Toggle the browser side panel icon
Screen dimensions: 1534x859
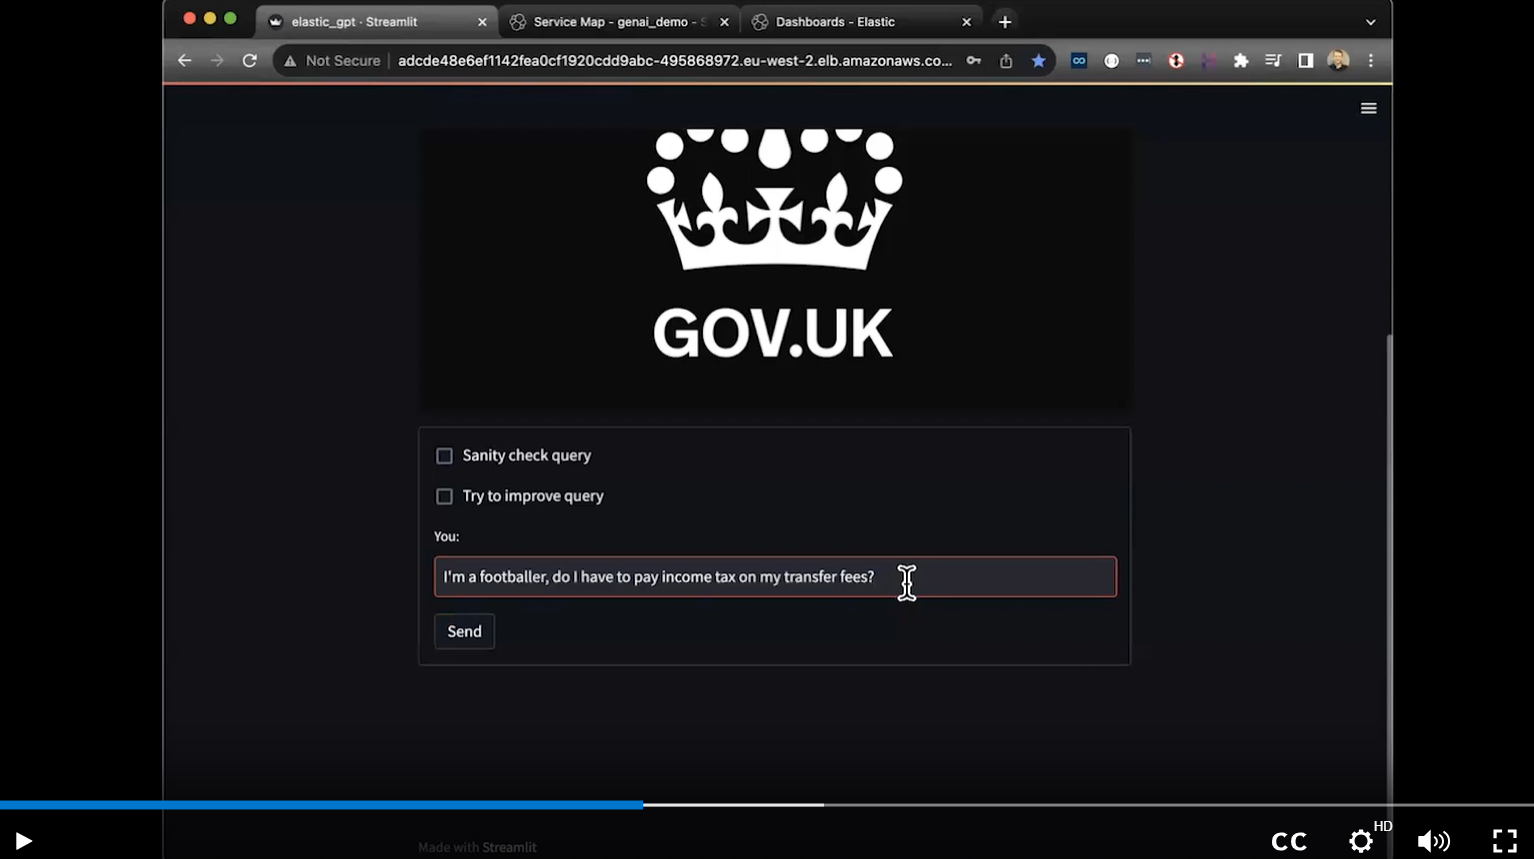point(1305,61)
